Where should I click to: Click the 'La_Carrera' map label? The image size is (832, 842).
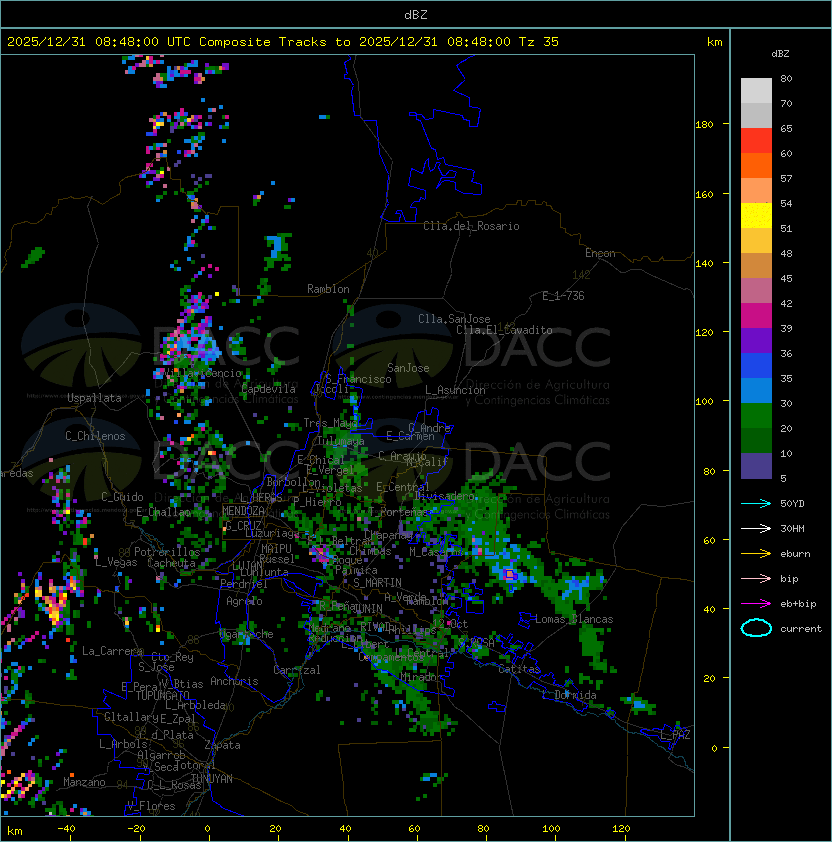112,651
